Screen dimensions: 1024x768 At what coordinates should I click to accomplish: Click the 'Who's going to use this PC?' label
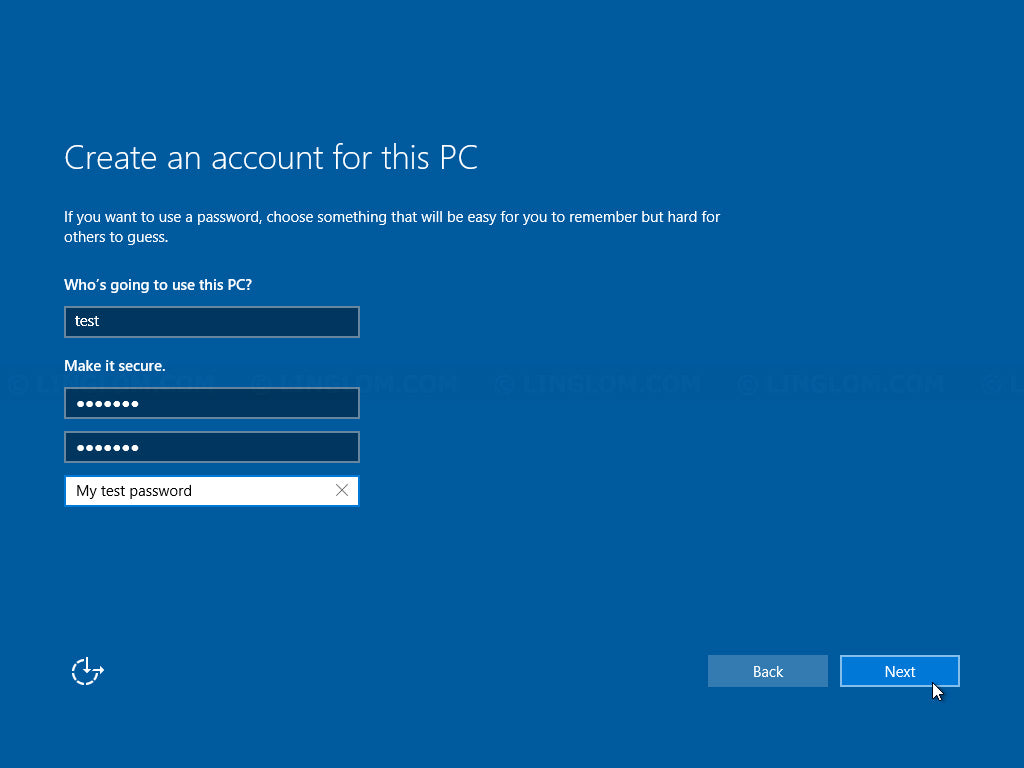(x=158, y=285)
